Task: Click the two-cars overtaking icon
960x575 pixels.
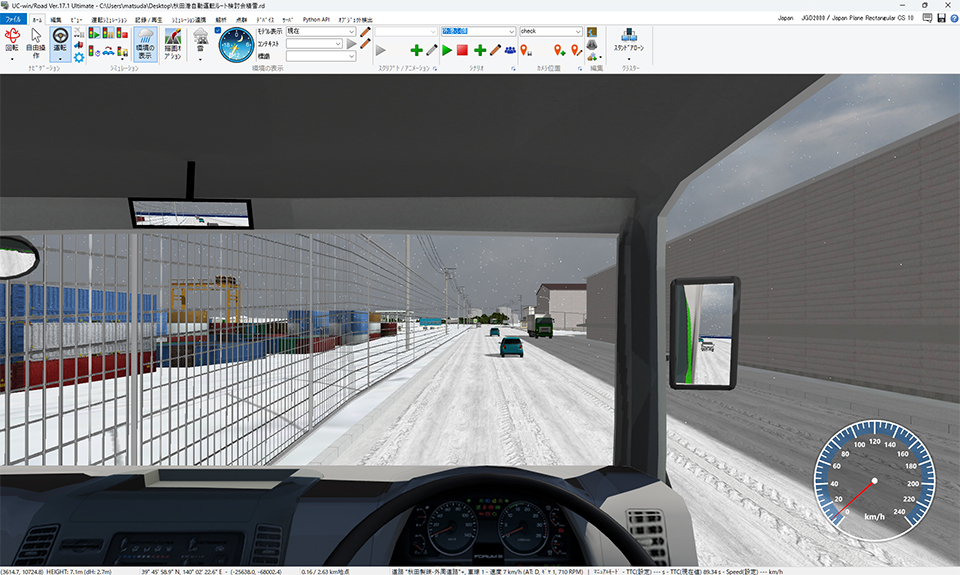Action: pos(108,51)
